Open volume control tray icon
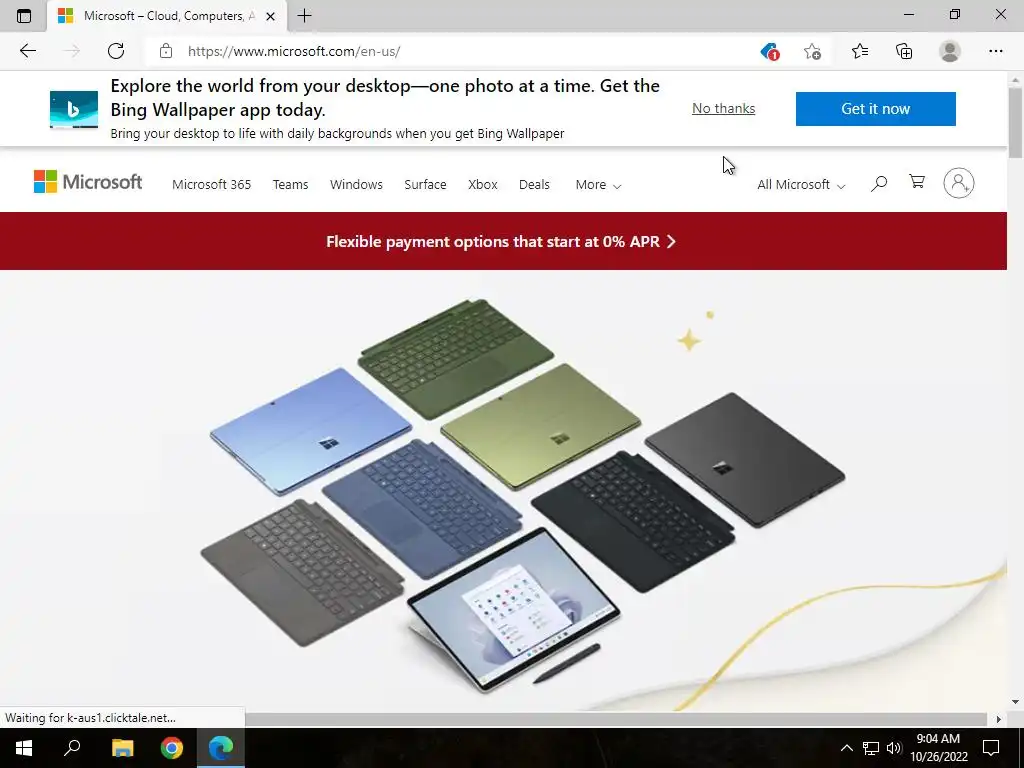The height and width of the screenshot is (768, 1024). (894, 748)
